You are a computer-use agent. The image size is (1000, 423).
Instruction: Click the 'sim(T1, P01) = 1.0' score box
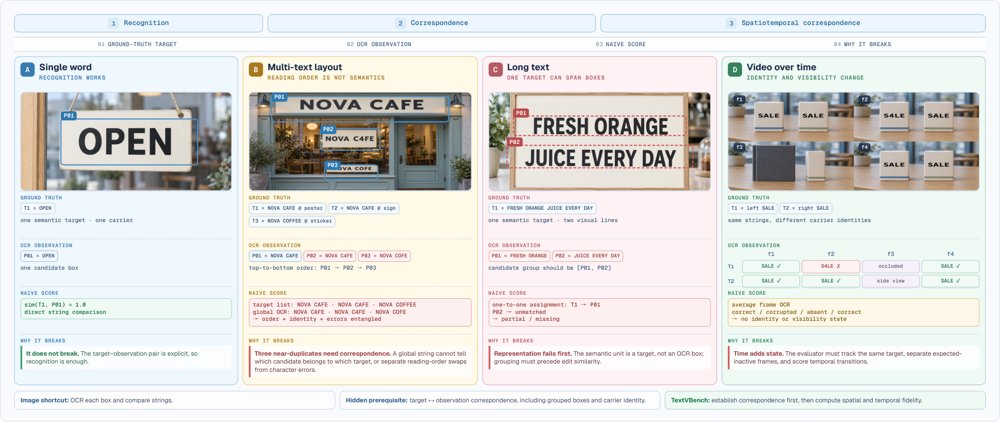pos(126,309)
